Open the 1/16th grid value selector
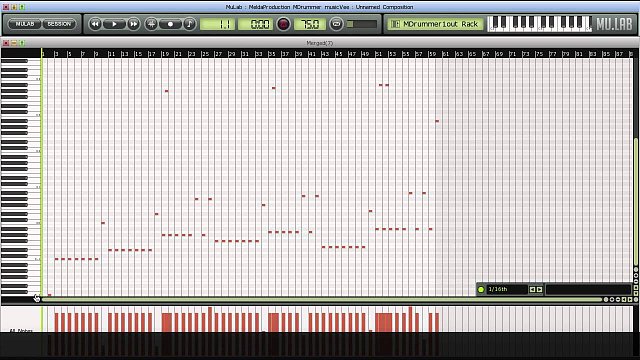 [x=507, y=289]
